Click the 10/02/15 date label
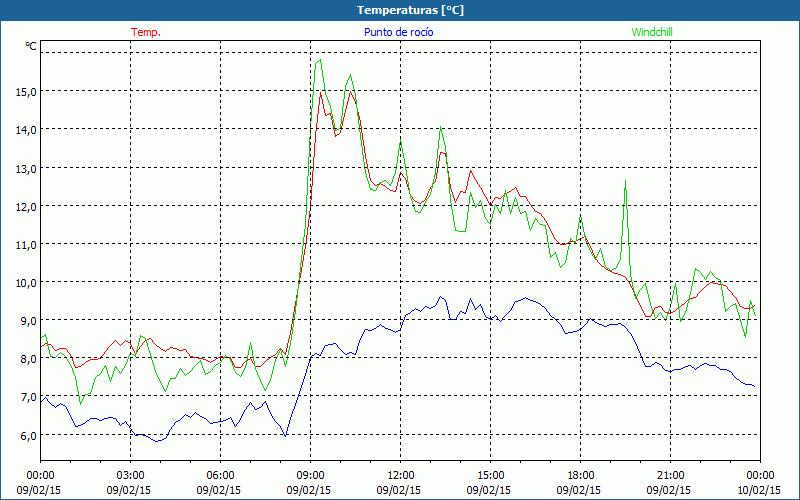Image resolution: width=800 pixels, height=500 pixels. point(759,490)
